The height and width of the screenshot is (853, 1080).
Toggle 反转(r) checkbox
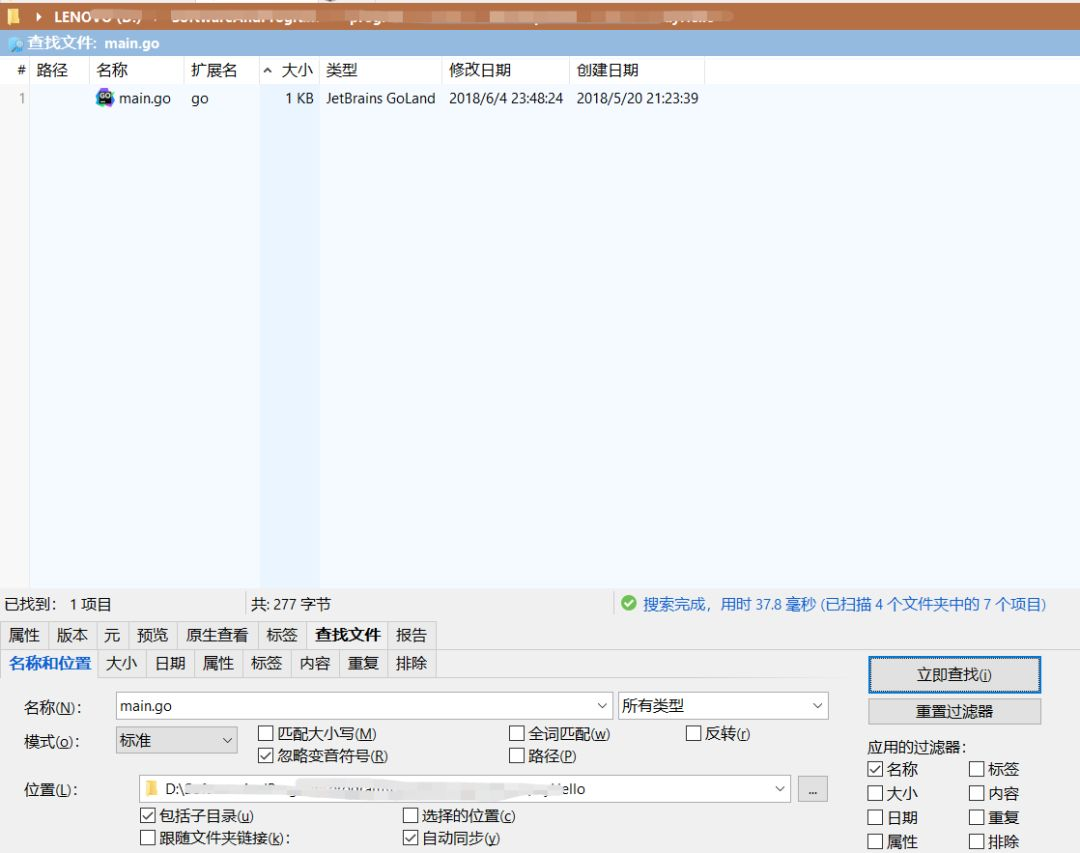point(693,733)
